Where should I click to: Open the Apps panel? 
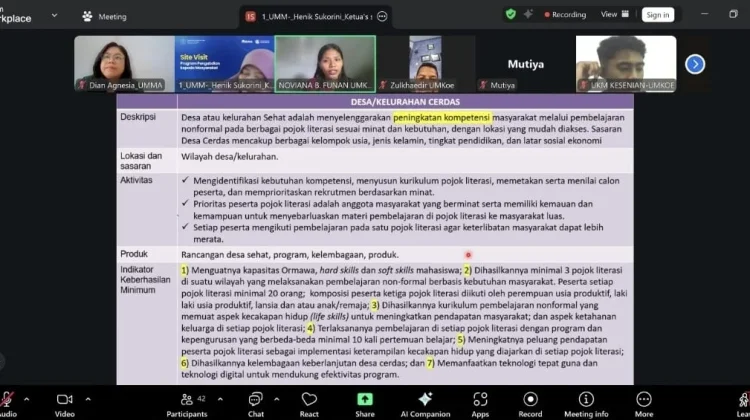pos(480,404)
